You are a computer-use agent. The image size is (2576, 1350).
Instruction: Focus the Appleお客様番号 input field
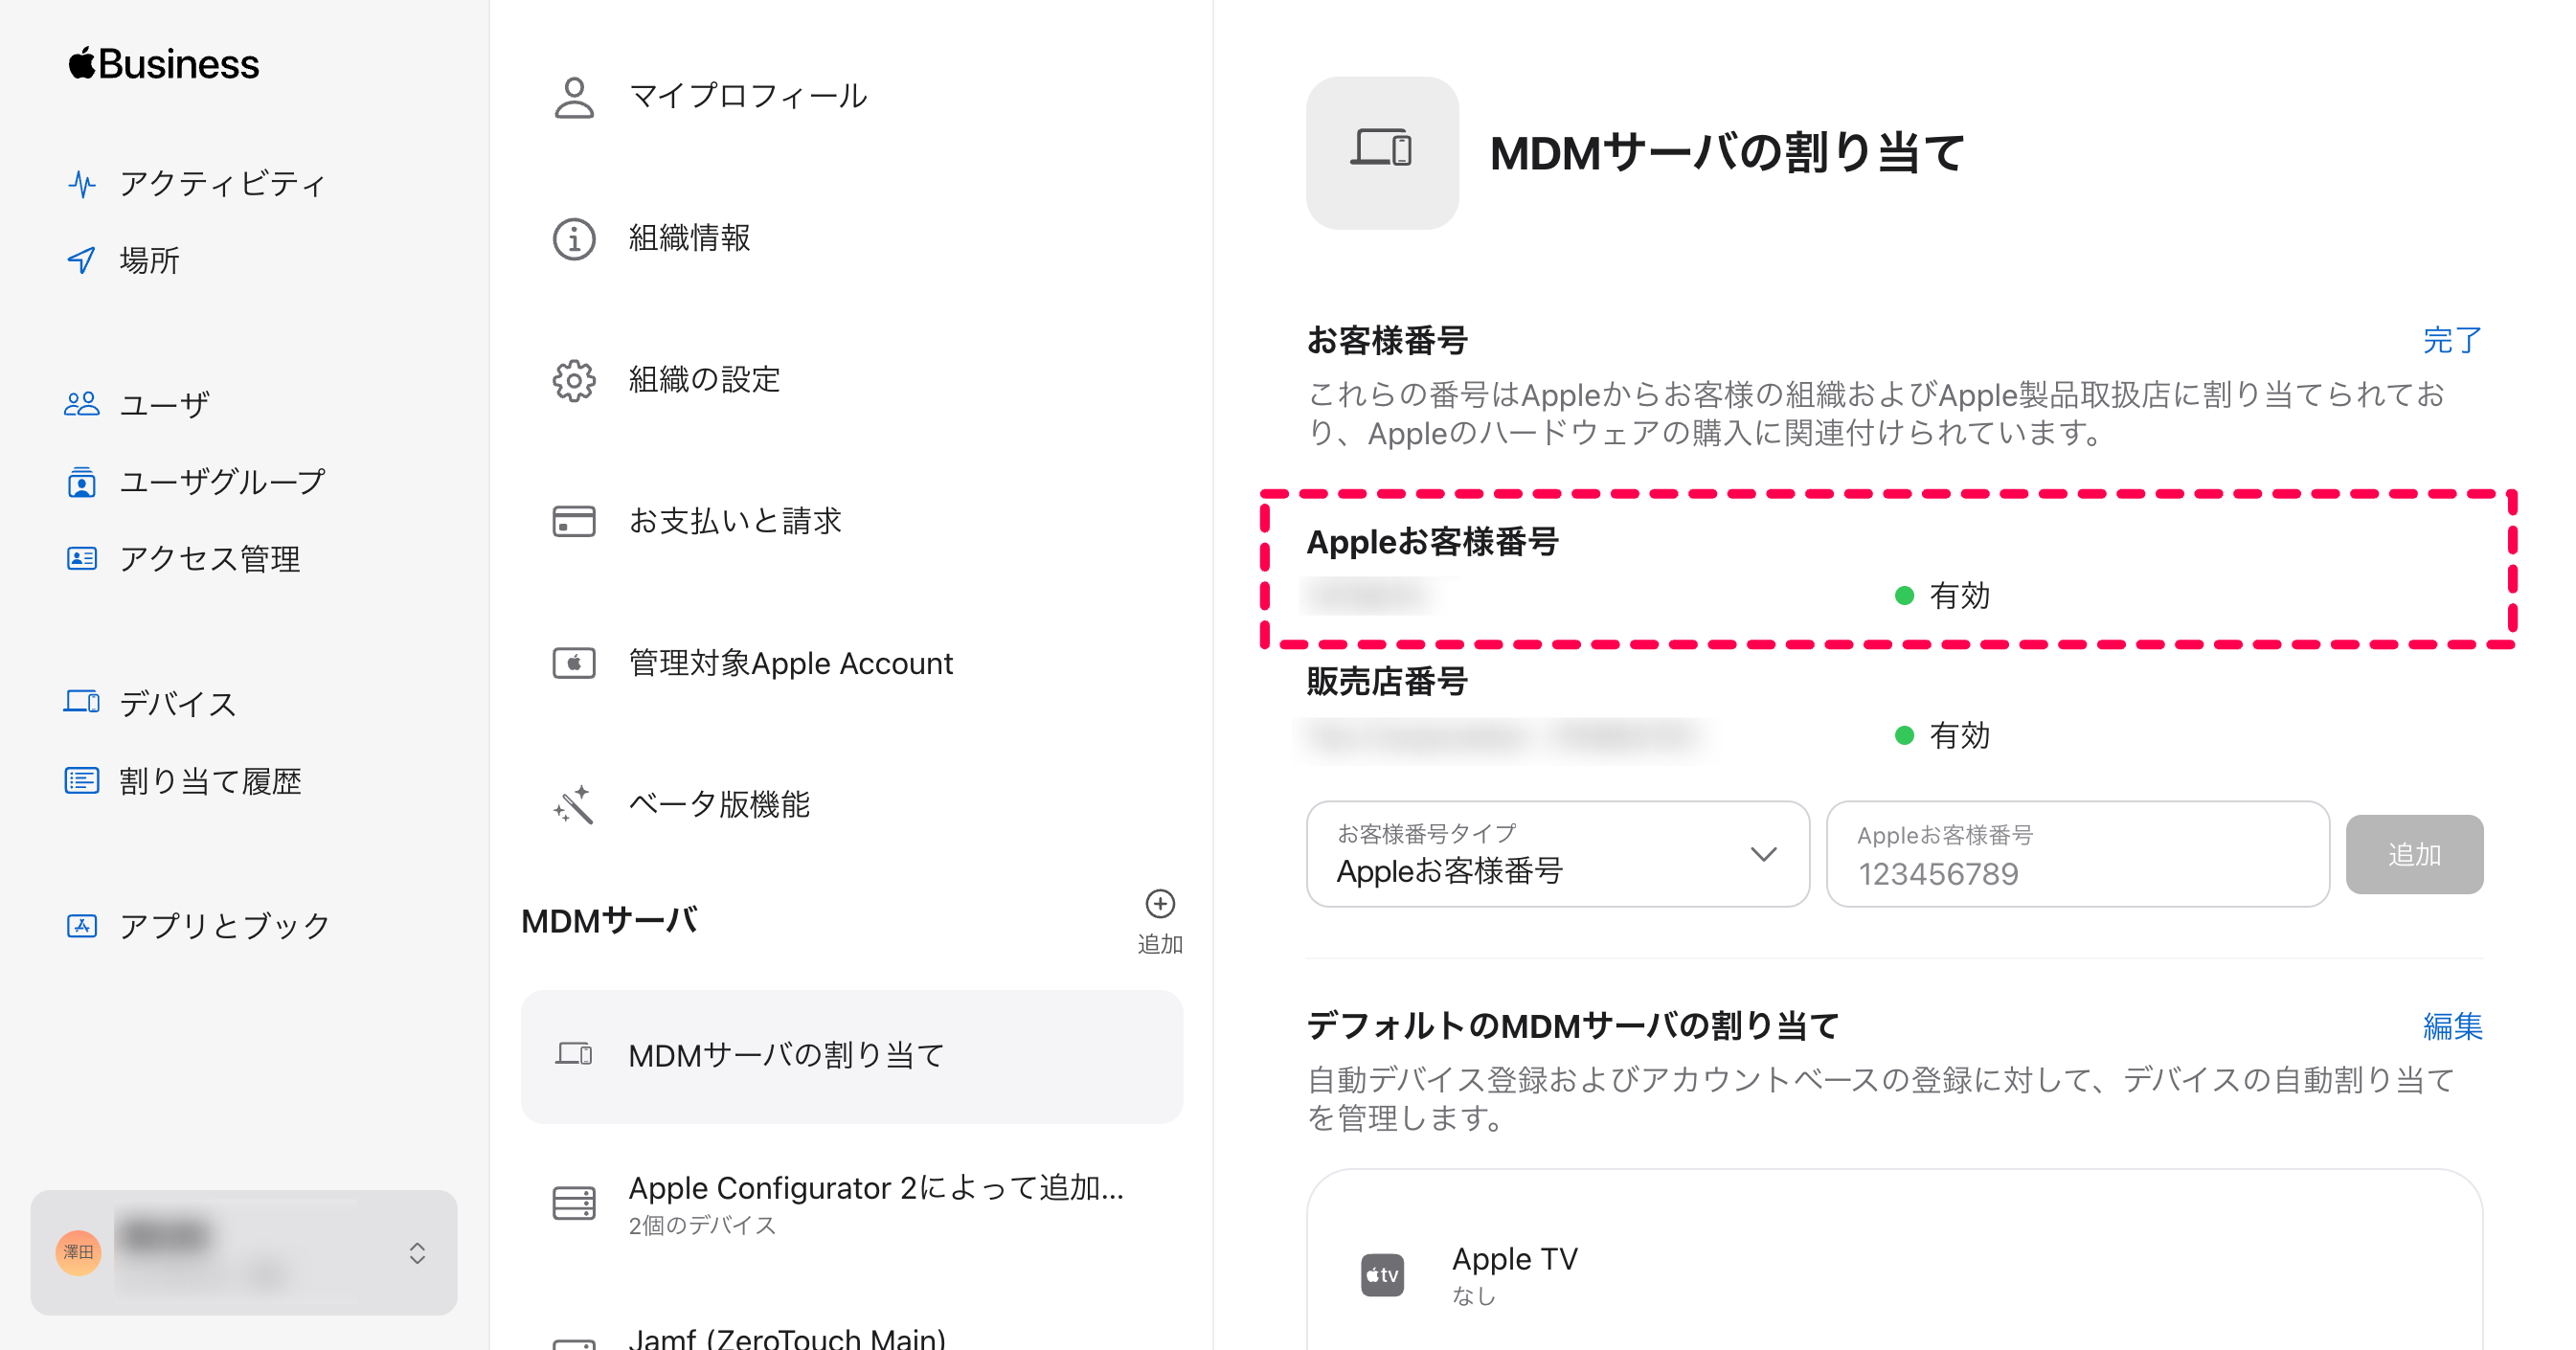tap(2077, 854)
